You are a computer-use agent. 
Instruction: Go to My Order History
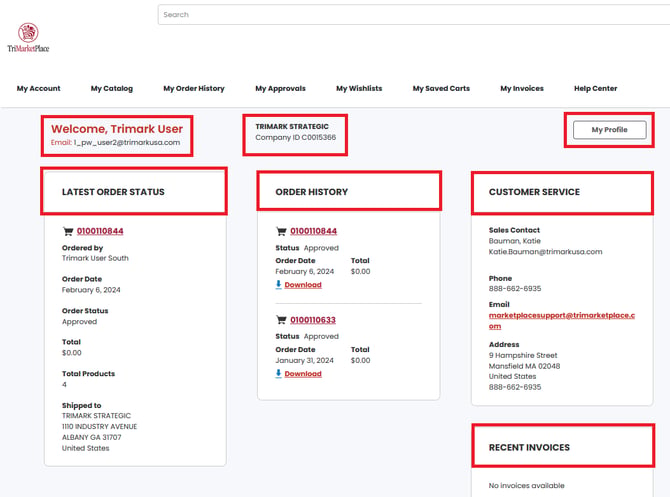(x=194, y=88)
